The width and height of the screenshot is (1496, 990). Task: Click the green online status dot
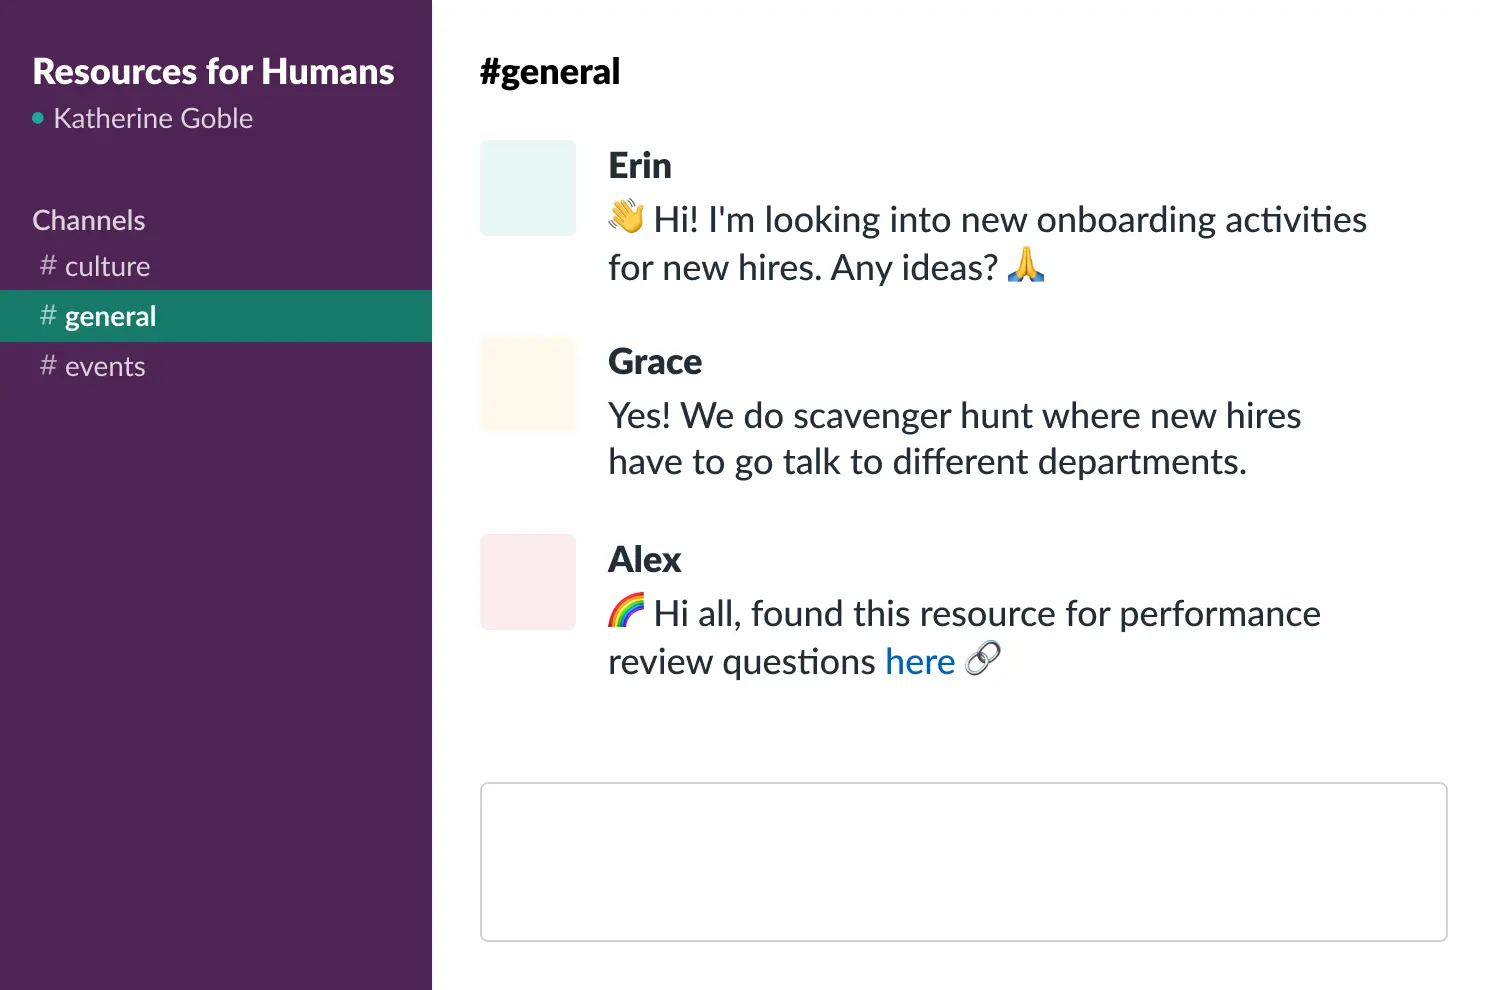coord(38,118)
